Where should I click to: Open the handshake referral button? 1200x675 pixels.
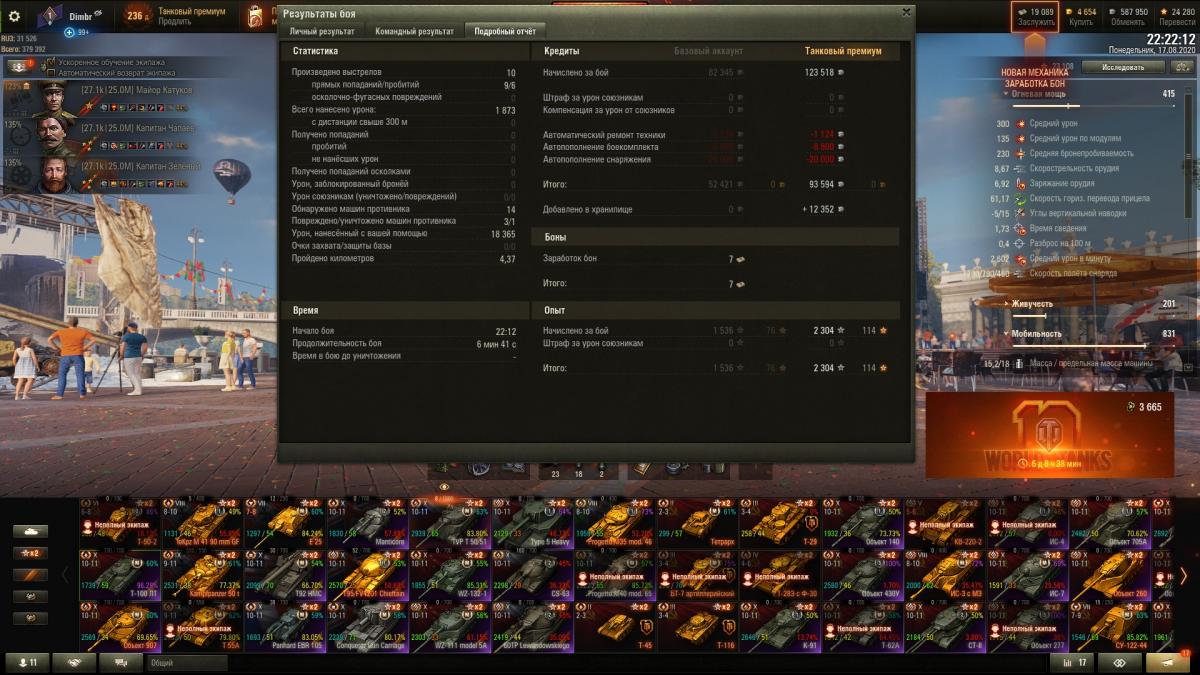click(x=74, y=663)
